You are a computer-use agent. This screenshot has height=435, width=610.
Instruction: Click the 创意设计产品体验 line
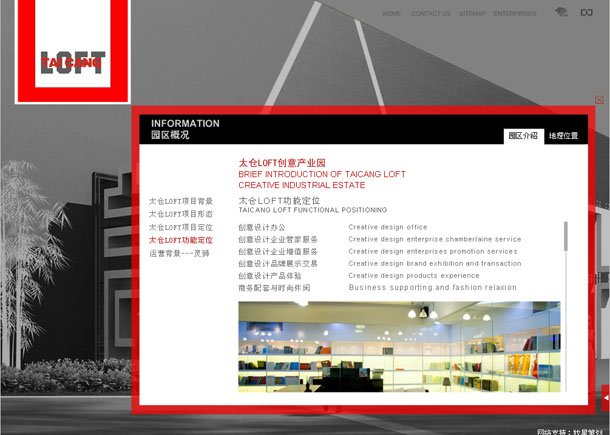(x=270, y=275)
